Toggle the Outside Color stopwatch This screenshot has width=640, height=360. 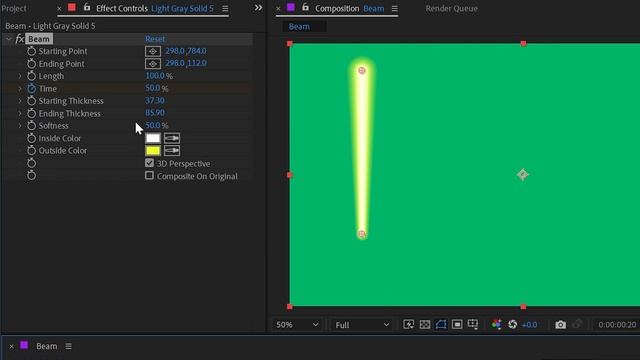[x=31, y=151]
